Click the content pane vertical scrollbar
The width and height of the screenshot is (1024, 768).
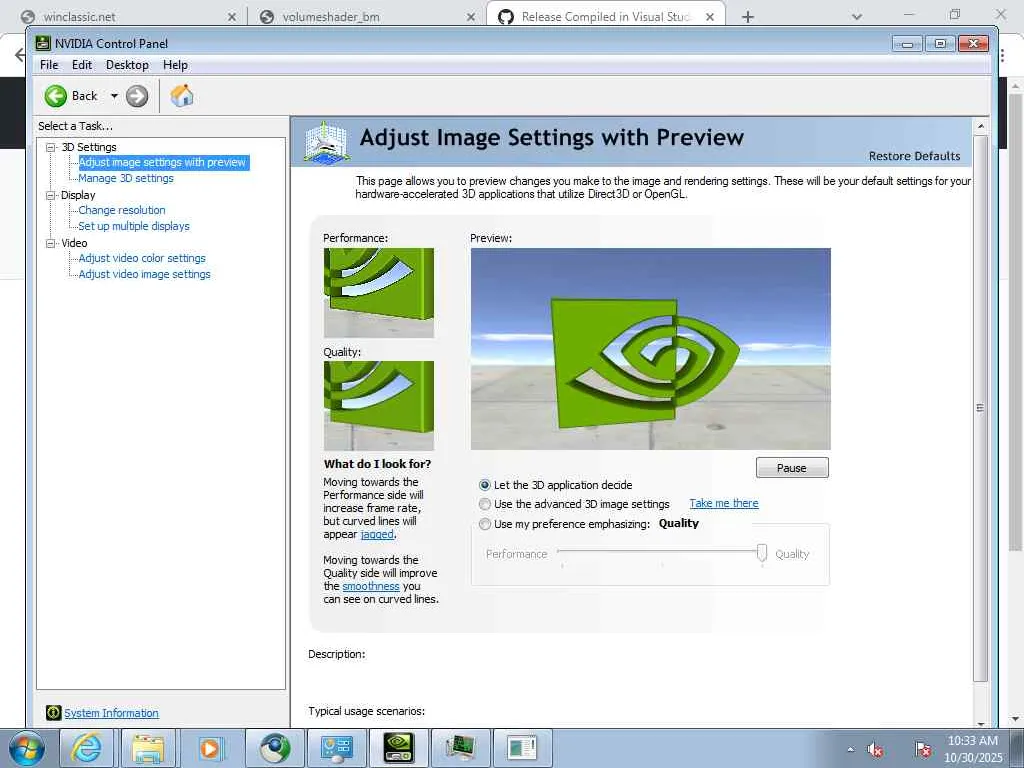980,408
